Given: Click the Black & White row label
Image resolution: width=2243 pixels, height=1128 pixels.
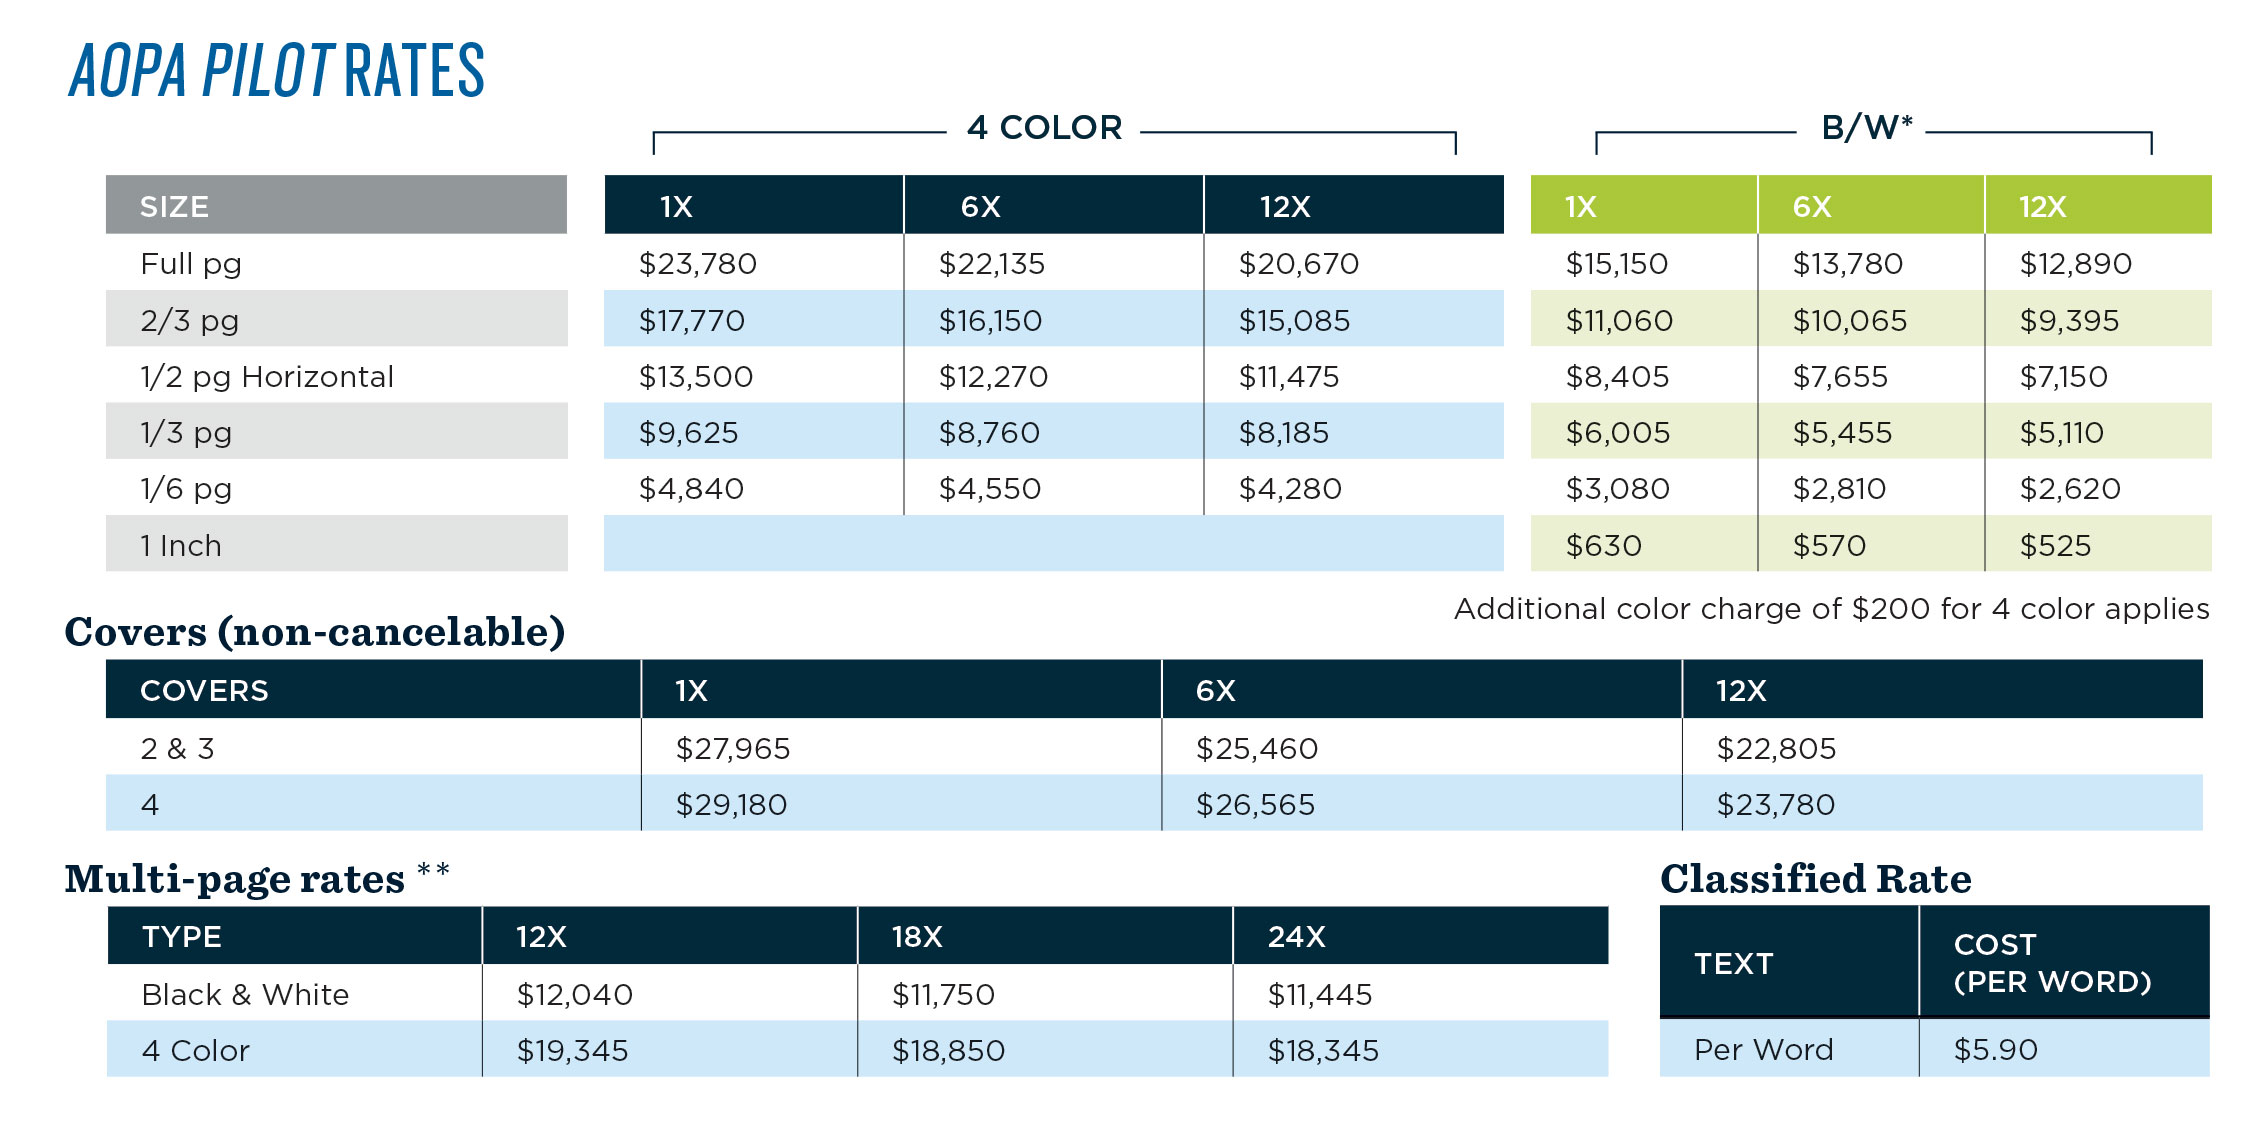Looking at the screenshot, I should [246, 995].
